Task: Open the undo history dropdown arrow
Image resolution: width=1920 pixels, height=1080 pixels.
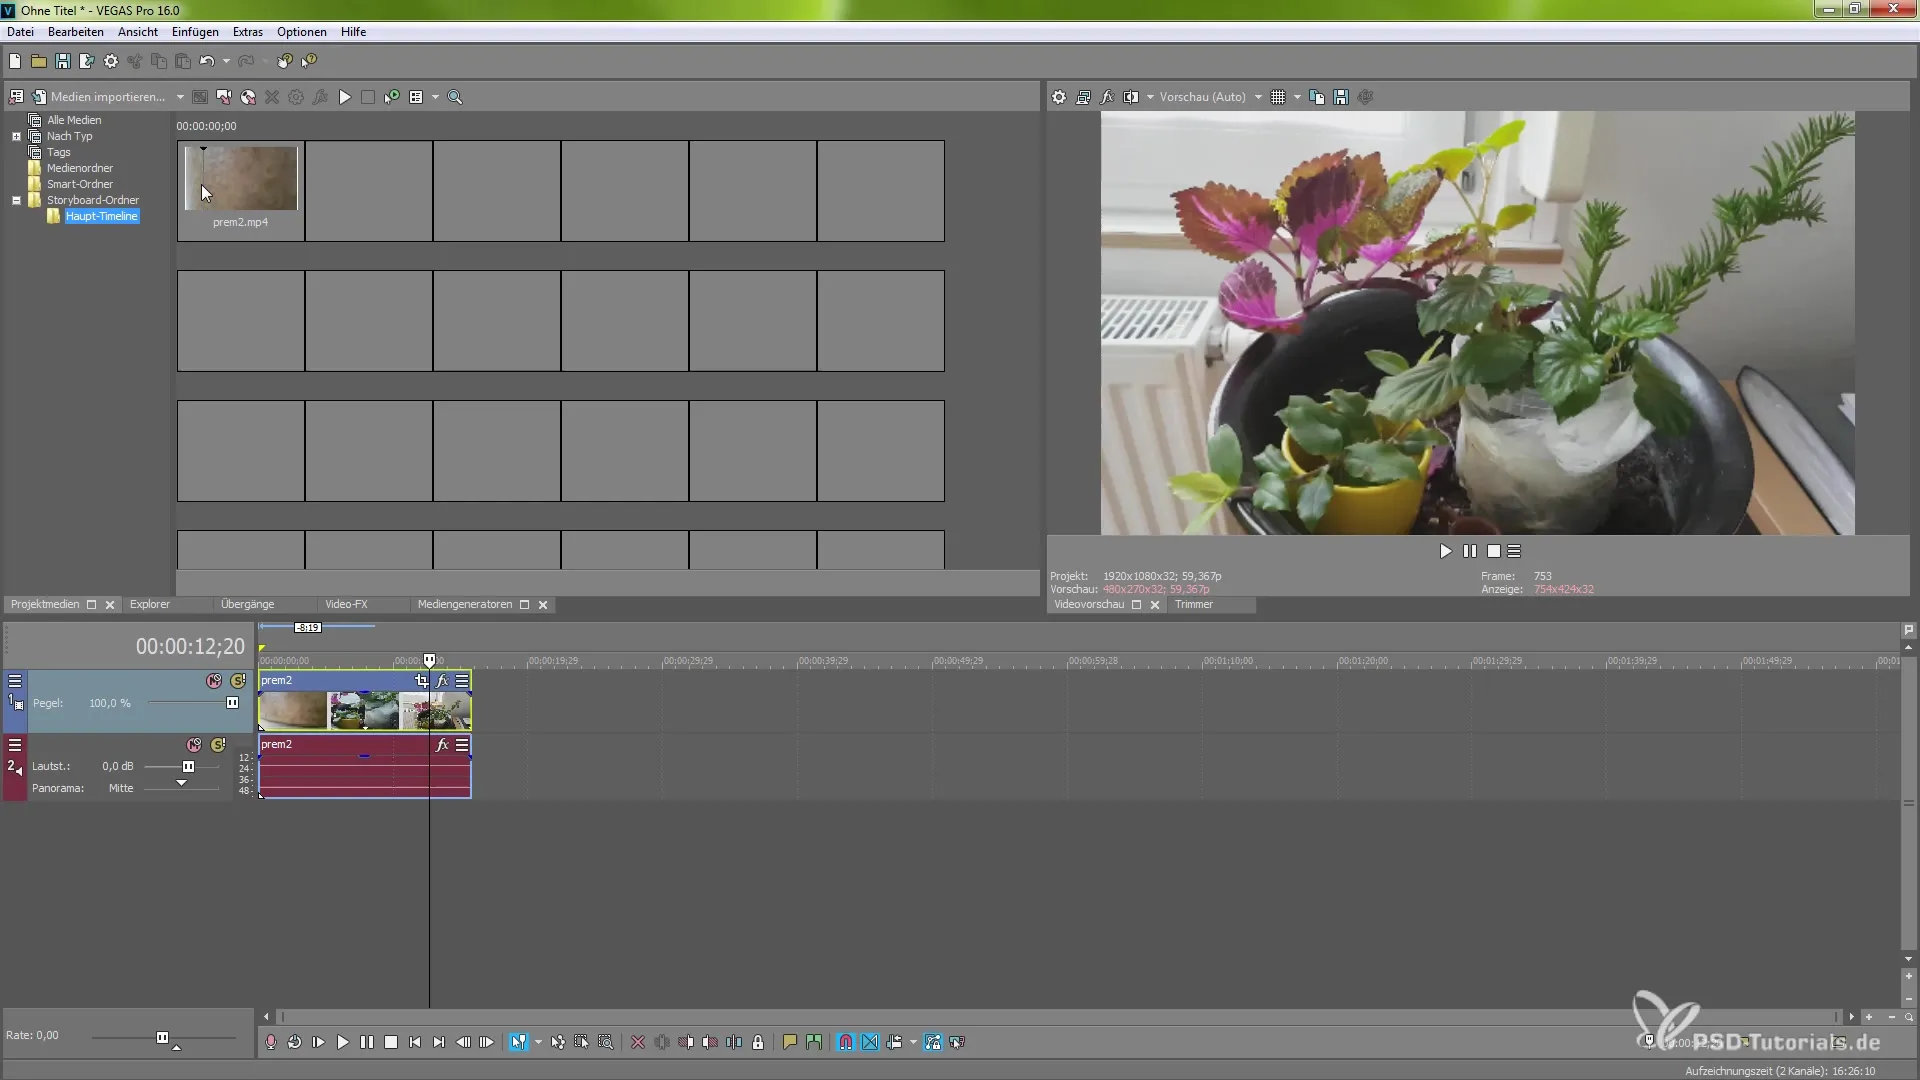Action: click(x=226, y=61)
